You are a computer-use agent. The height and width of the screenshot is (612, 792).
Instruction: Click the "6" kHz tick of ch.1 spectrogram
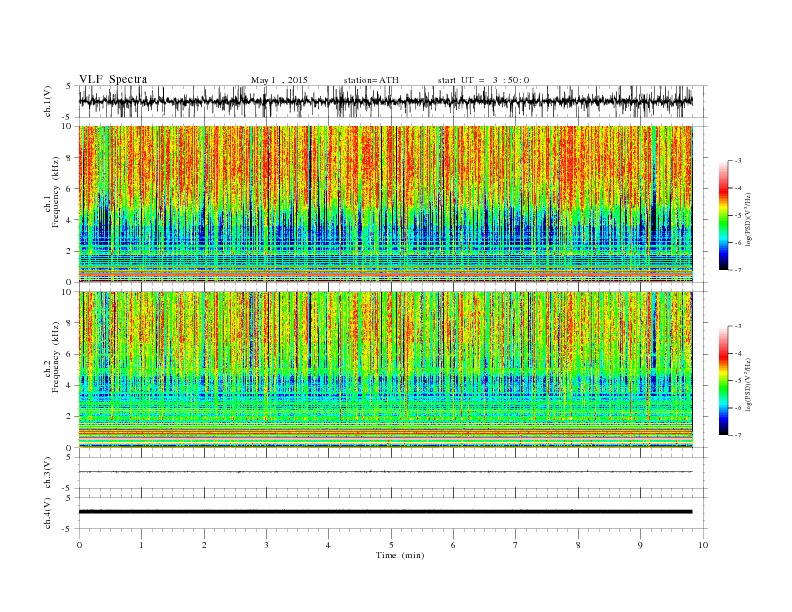click(69, 189)
